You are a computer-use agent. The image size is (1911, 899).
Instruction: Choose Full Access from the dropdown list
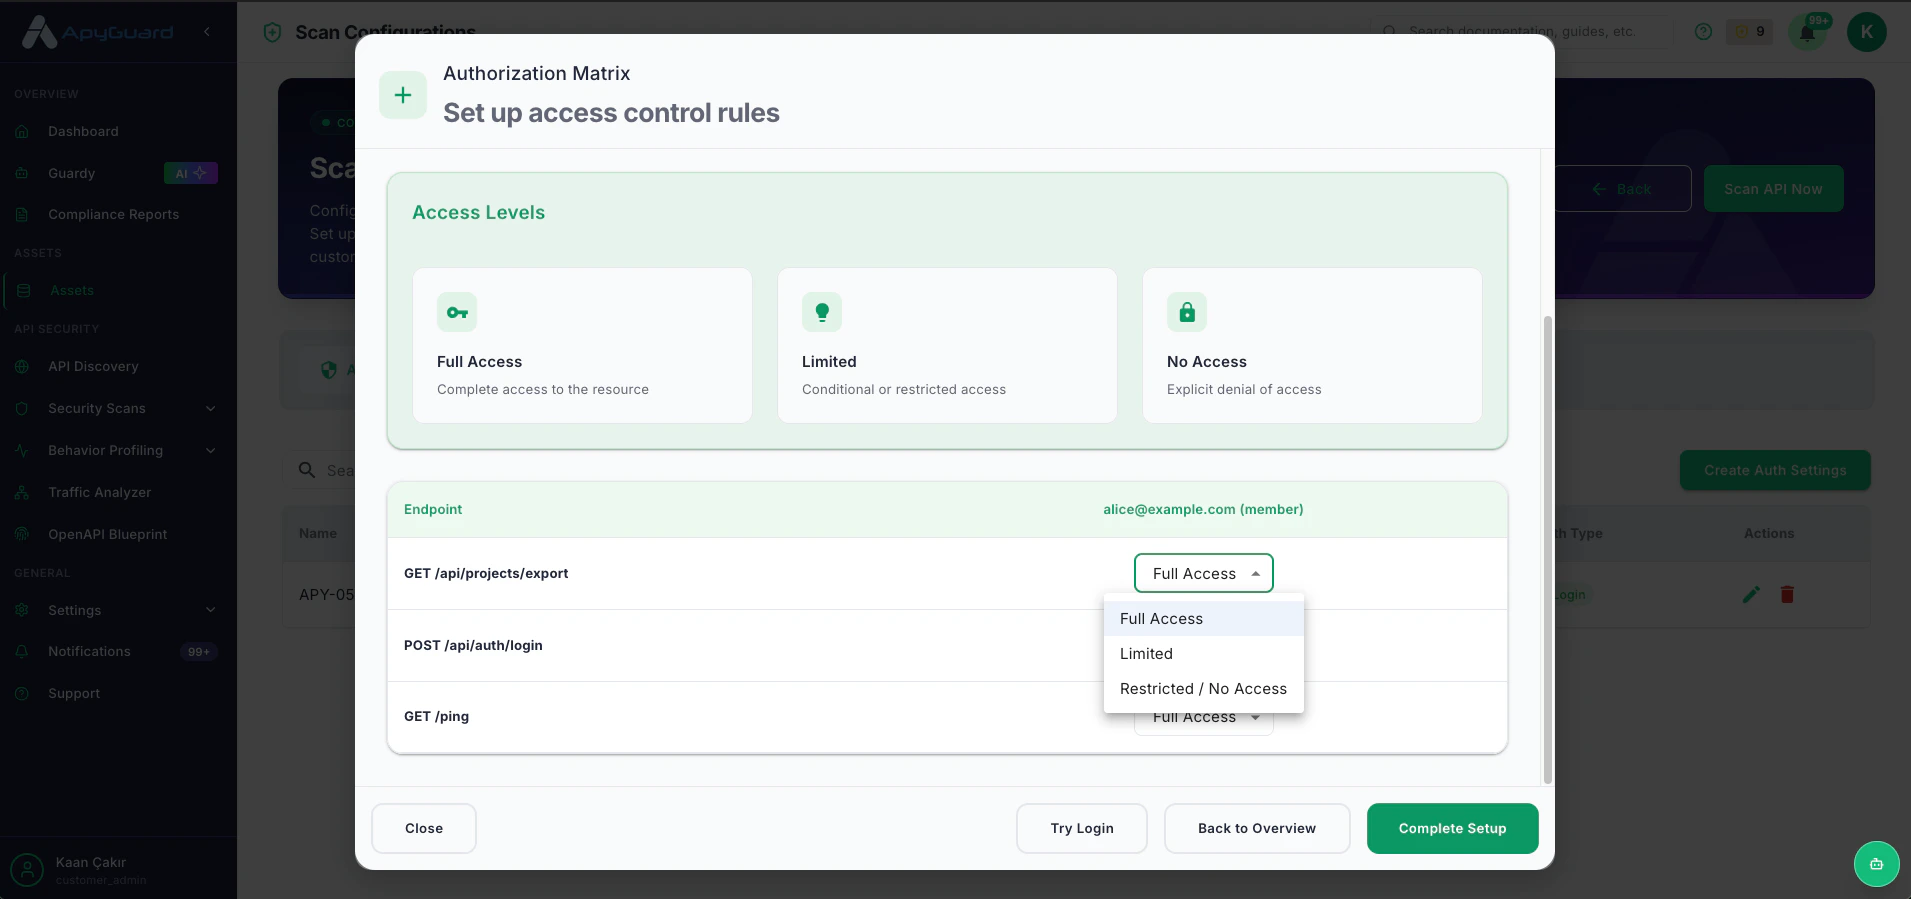coord(1204,619)
